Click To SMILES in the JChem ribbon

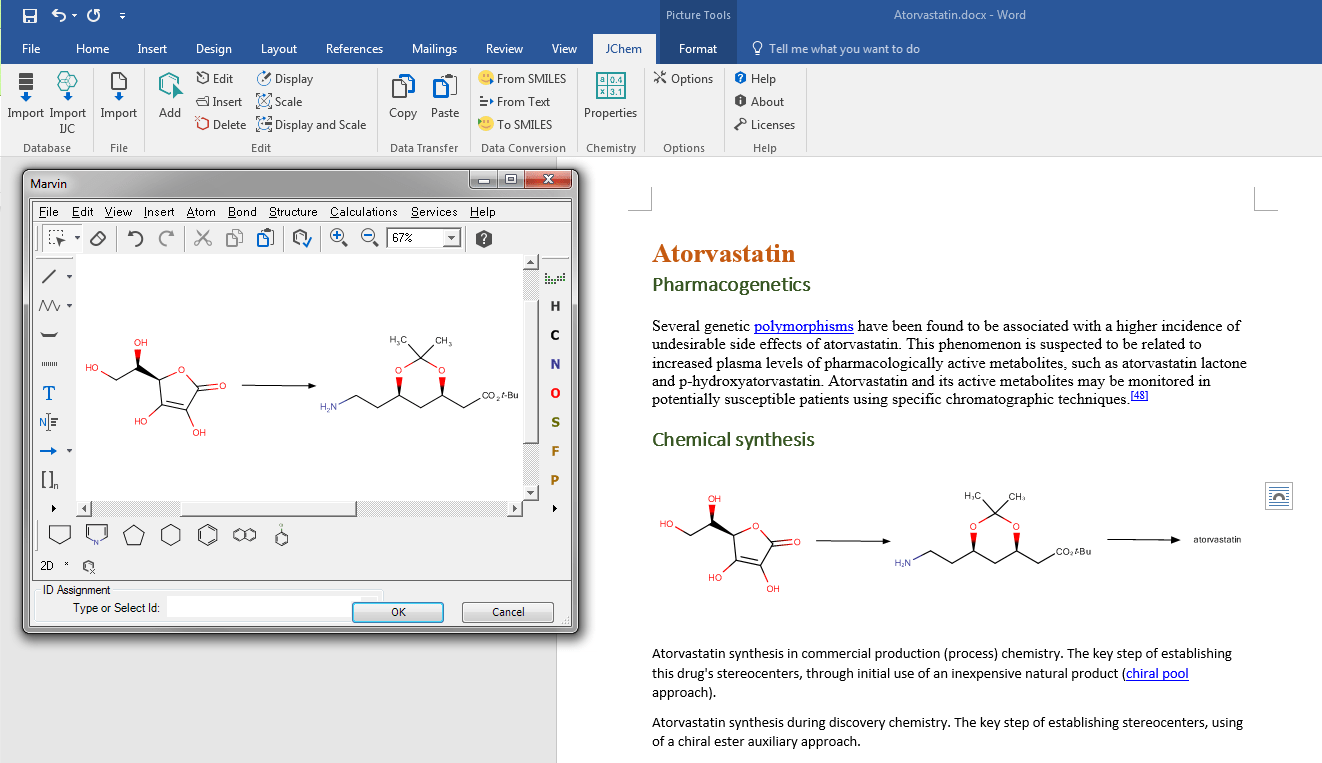(516, 124)
